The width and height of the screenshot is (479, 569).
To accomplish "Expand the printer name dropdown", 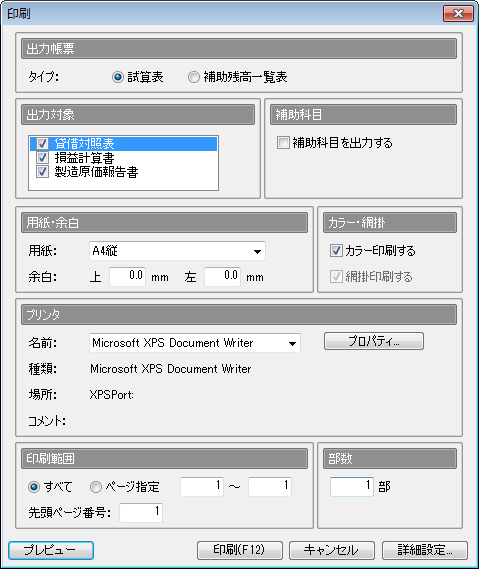I will point(195,343).
